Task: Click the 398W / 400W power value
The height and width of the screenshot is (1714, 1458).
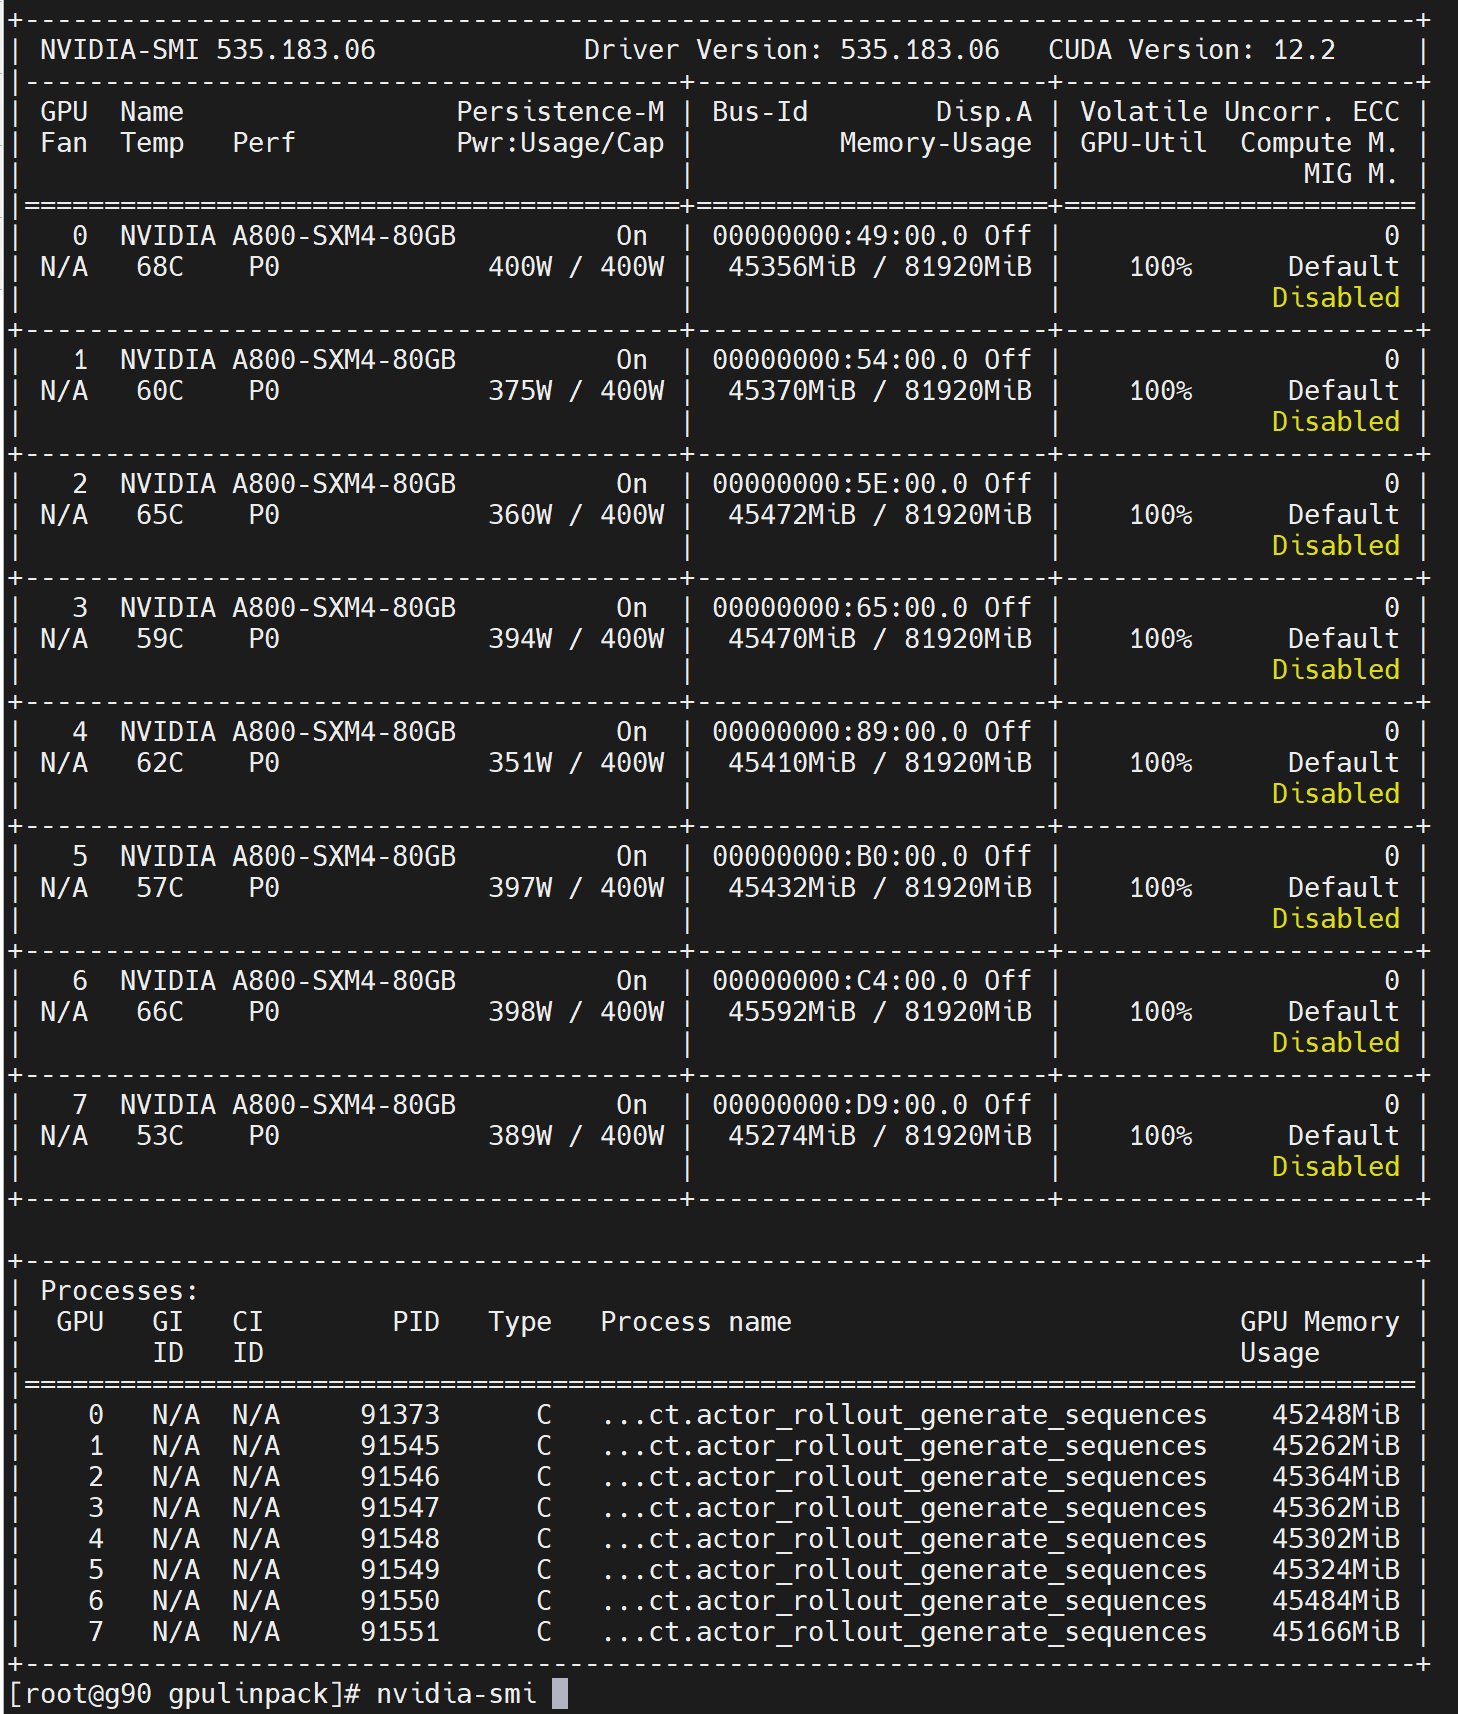Action: (x=576, y=1012)
